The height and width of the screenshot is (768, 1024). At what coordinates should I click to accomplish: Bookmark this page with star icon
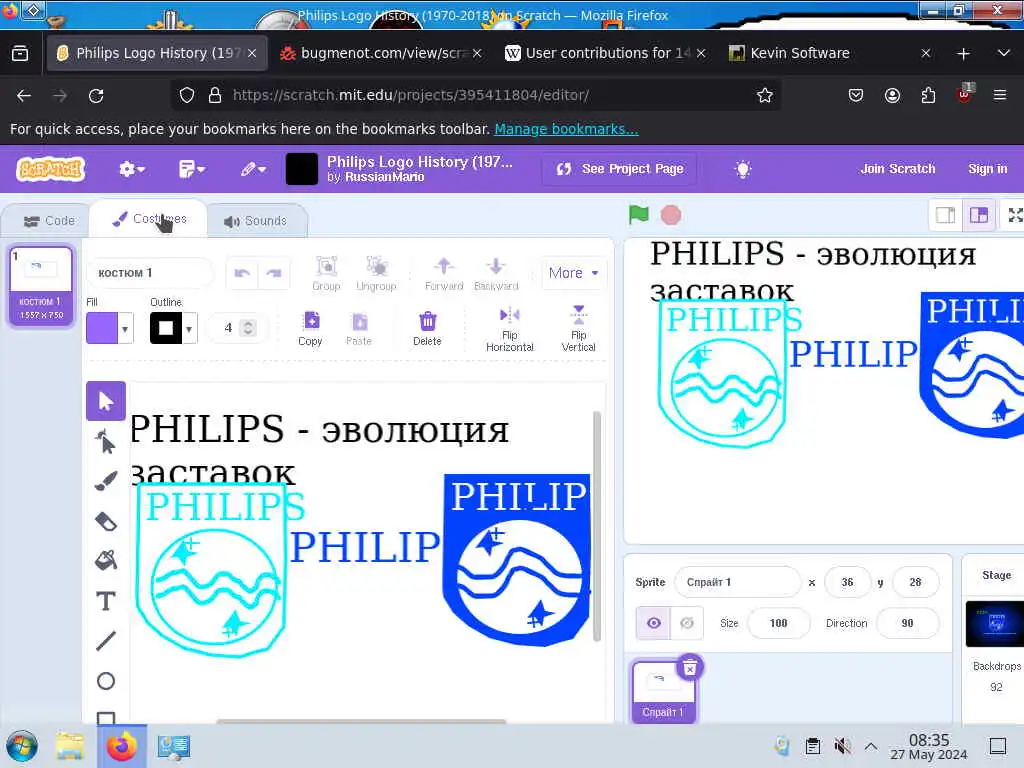pos(765,95)
